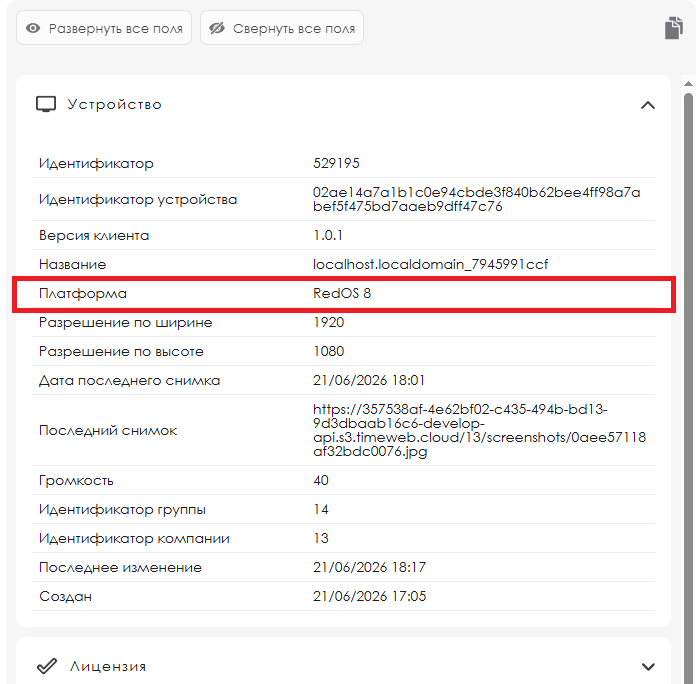Click Развернуть все поля button
696x684 pixels.
(x=104, y=28)
